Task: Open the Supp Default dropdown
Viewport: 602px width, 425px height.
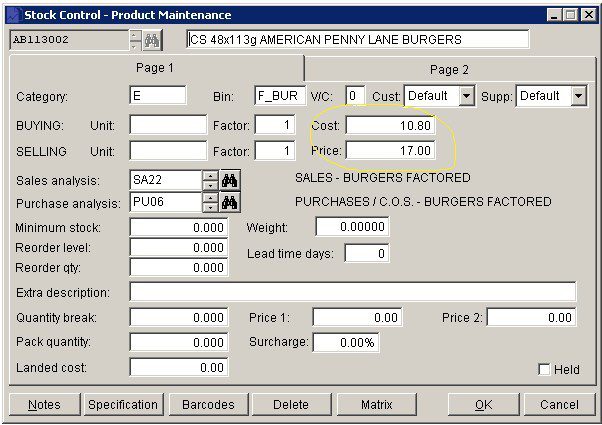Action: (578, 96)
